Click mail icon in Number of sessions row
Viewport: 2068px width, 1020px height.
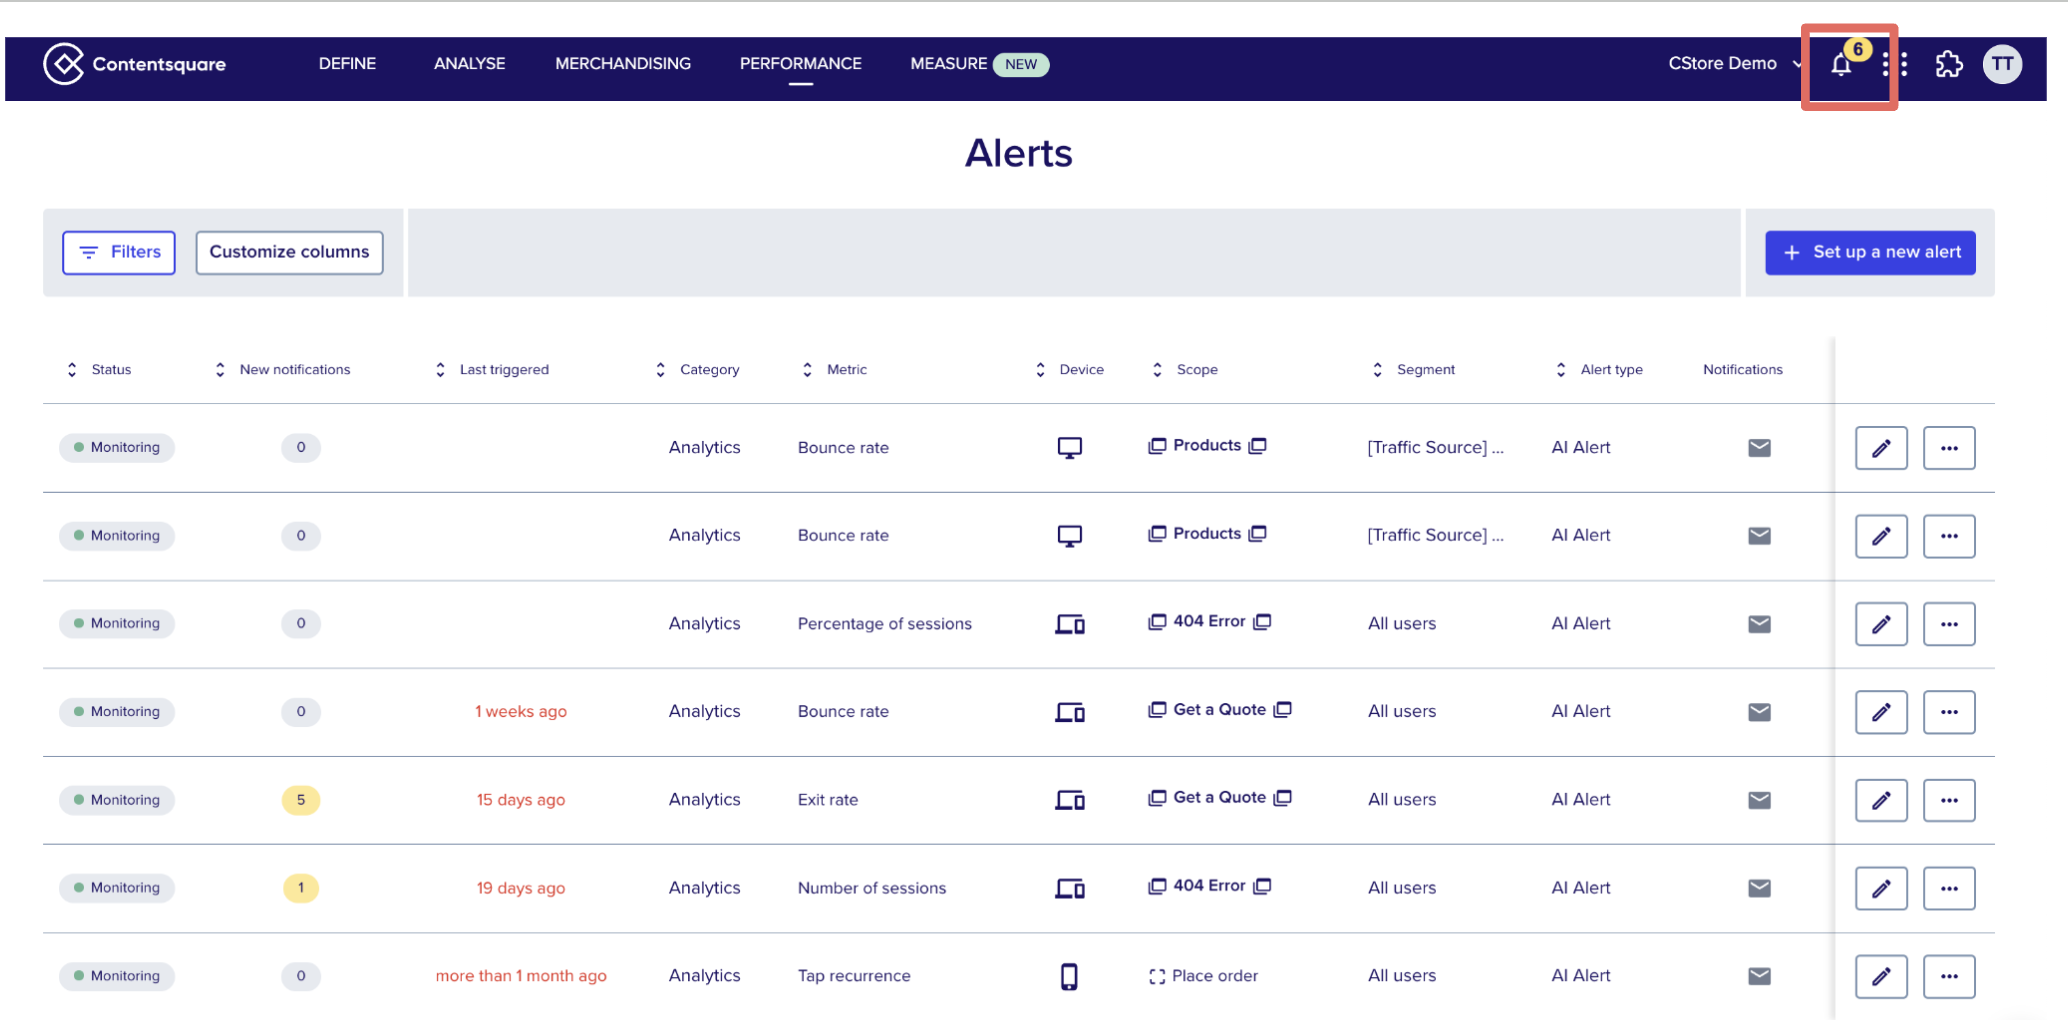pos(1760,888)
